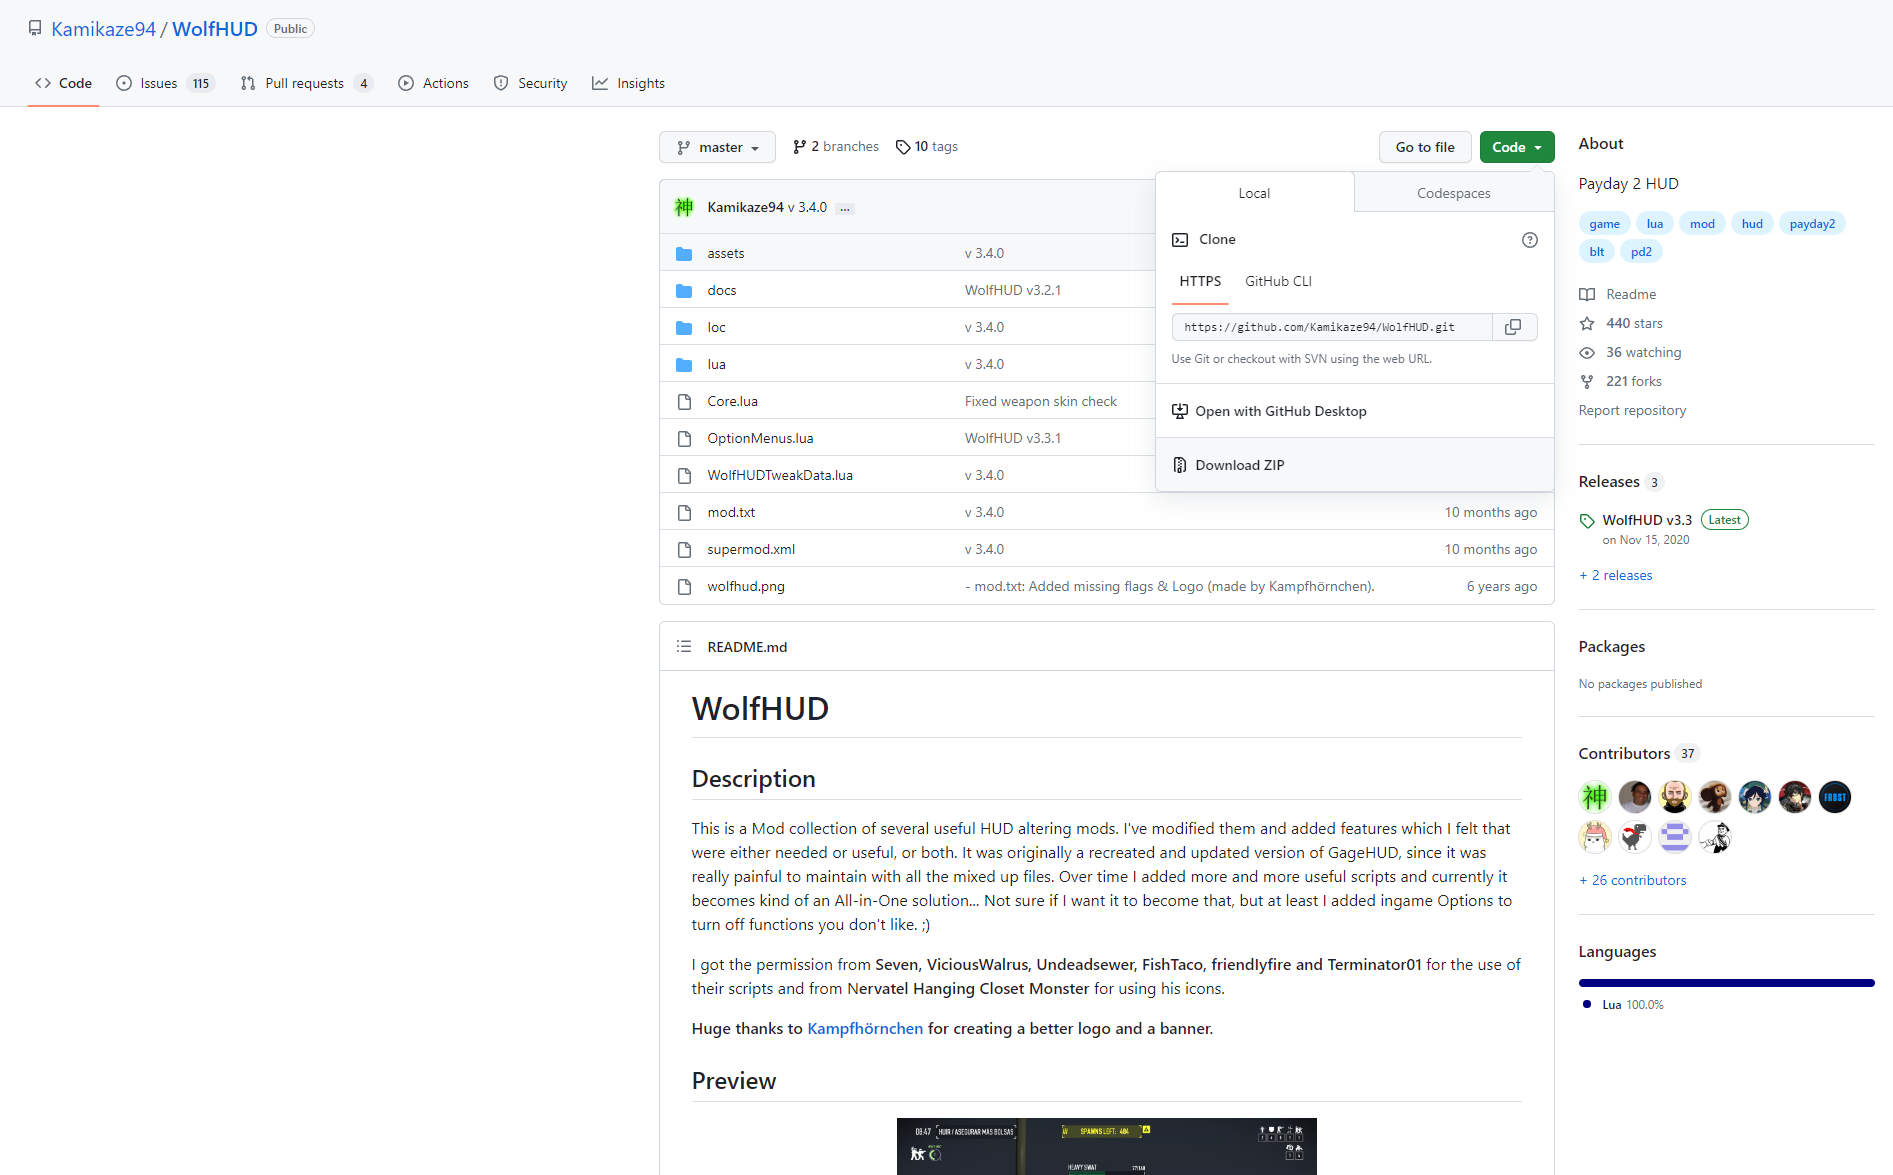The height and width of the screenshot is (1175, 1893).
Task: Expand commit message ellipsis button
Action: 845,208
